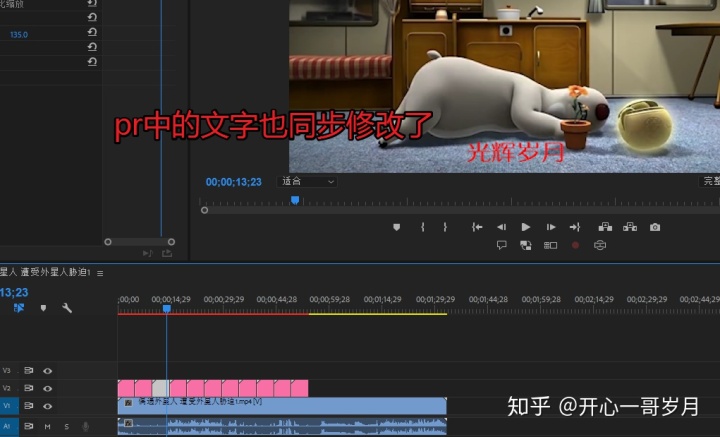The height and width of the screenshot is (437, 720).
Task: Click the Lift button
Action: [605, 227]
